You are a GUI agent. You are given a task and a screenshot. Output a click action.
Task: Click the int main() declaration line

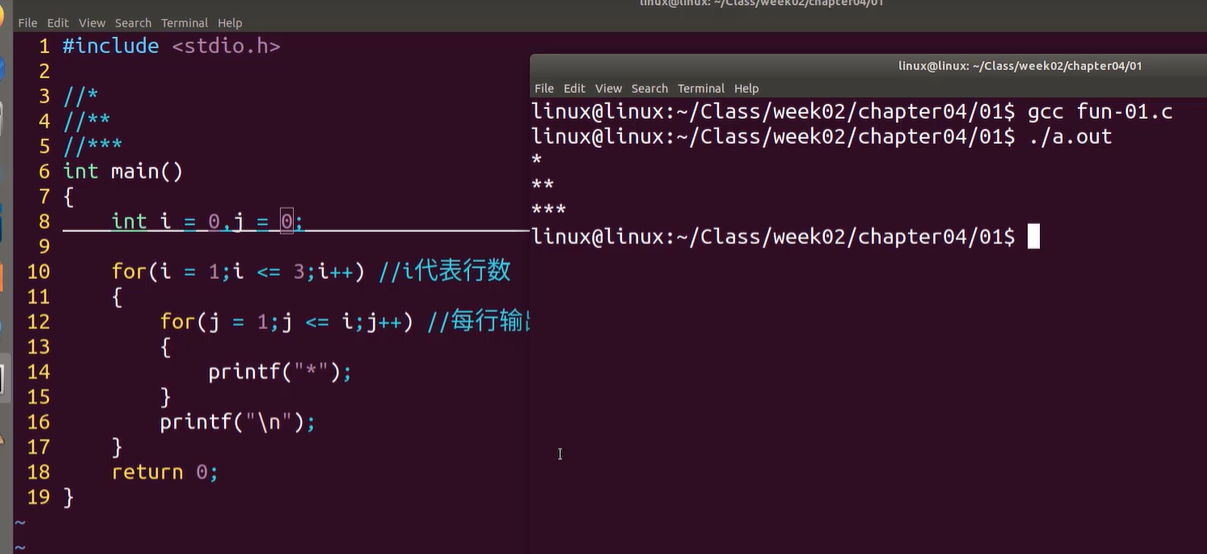point(123,171)
